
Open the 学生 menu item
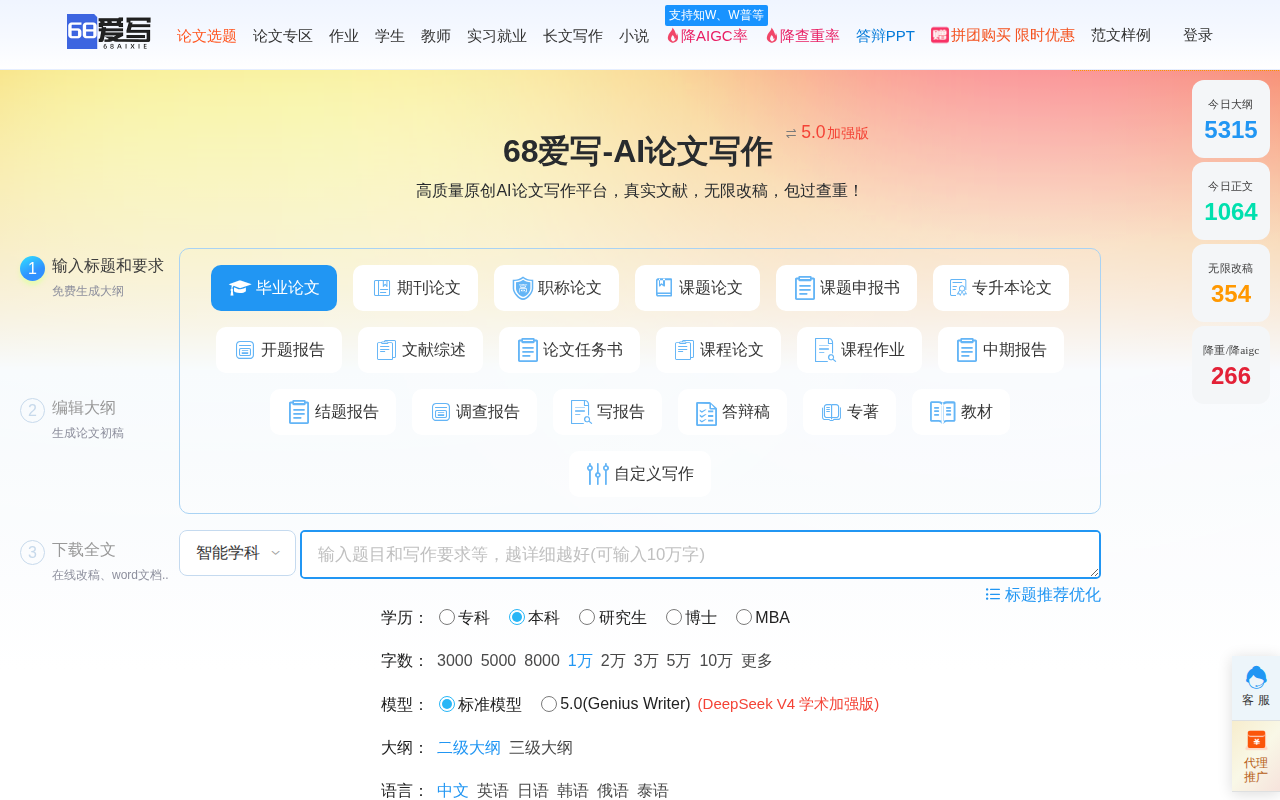point(390,36)
